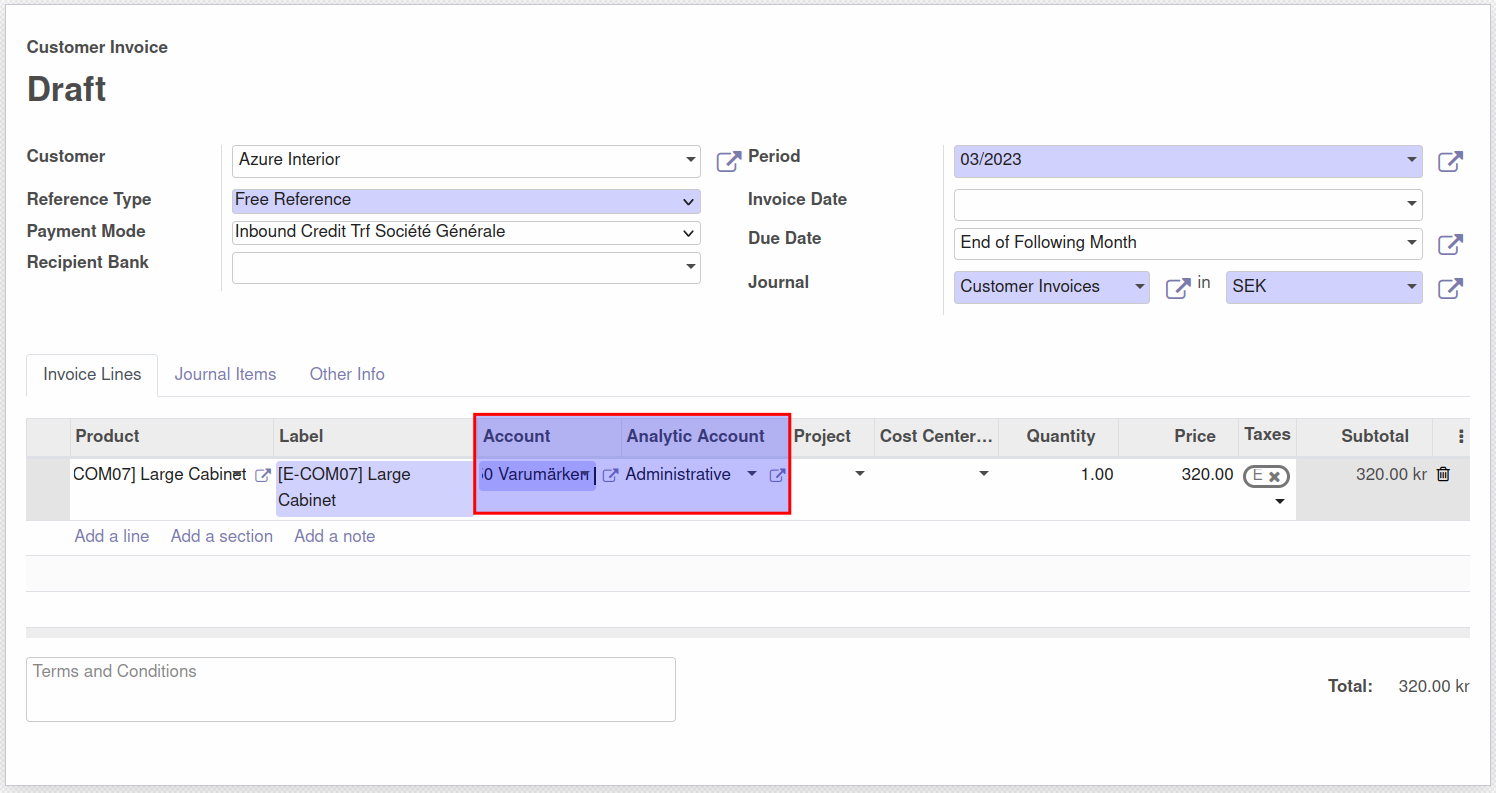
Task: Open Varumärken account external link
Action: (x=610, y=475)
